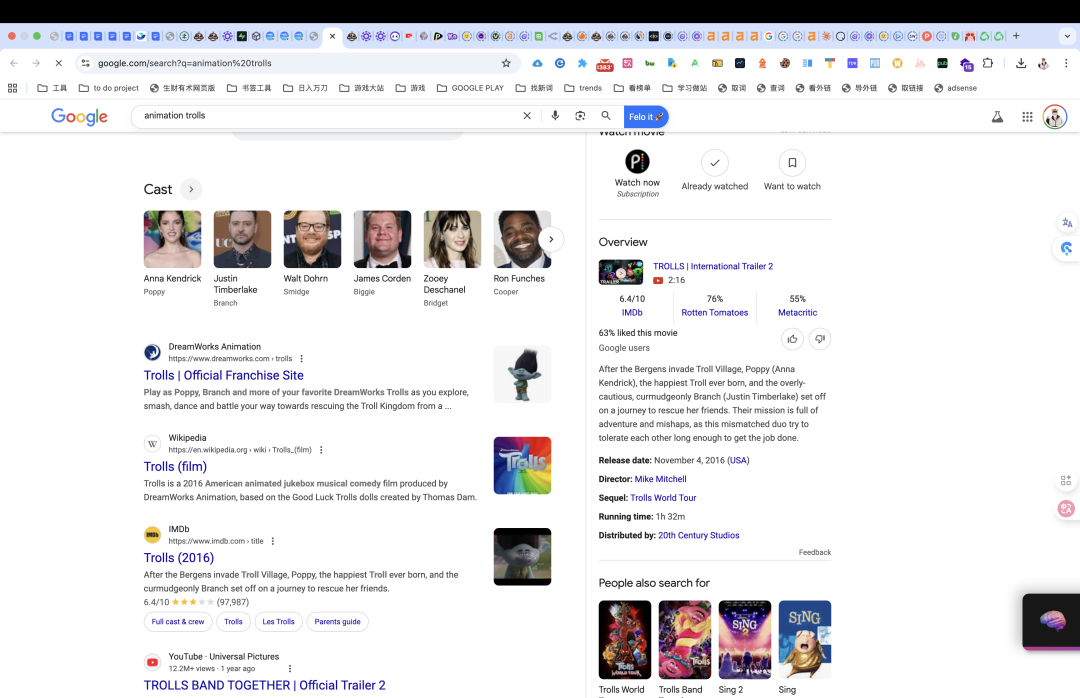Click the Full cast & crew chip
1080x698 pixels.
pyautogui.click(x=178, y=622)
